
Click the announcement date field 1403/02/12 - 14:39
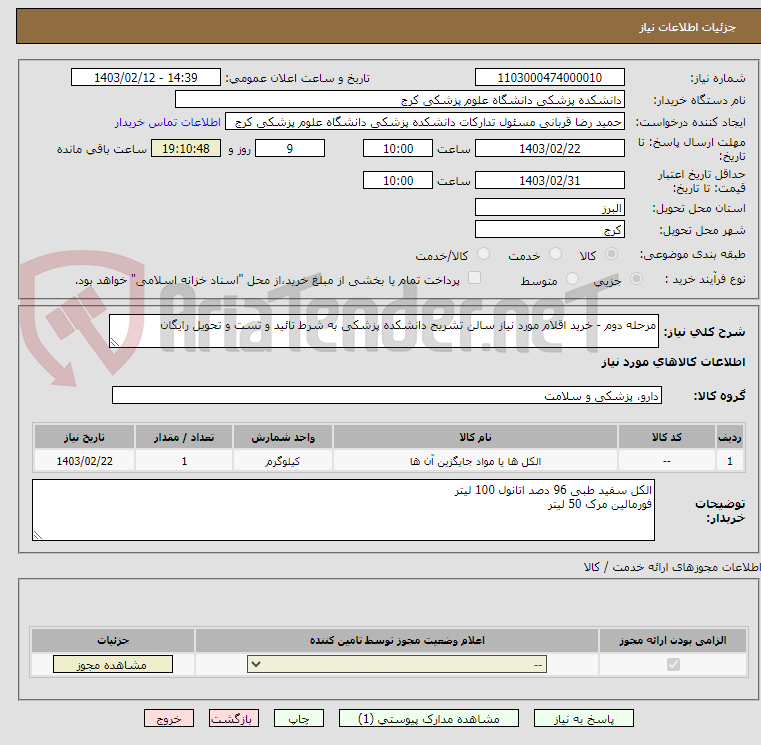[x=146, y=78]
